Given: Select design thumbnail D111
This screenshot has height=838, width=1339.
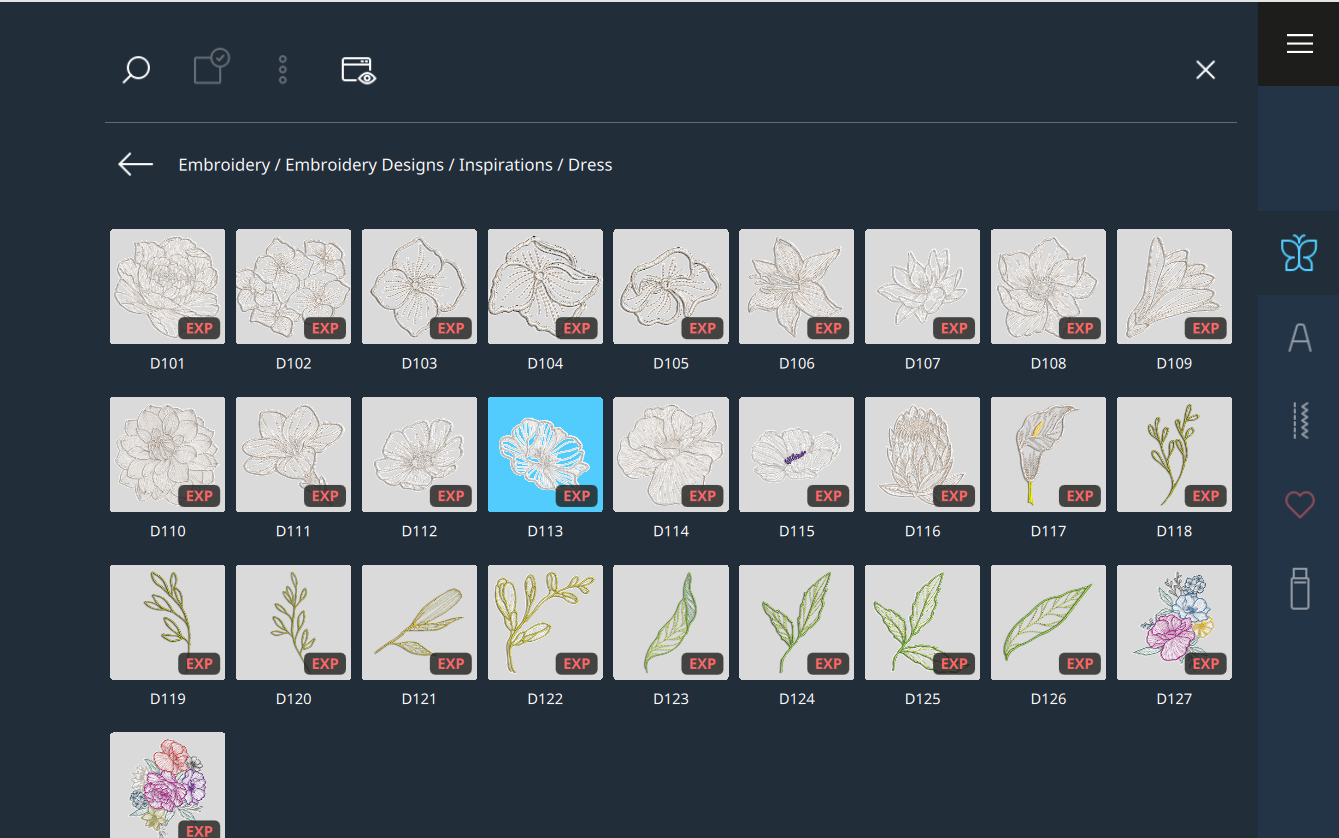Looking at the screenshot, I should pyautogui.click(x=293, y=455).
